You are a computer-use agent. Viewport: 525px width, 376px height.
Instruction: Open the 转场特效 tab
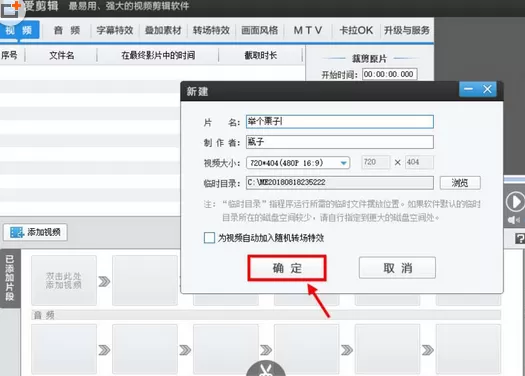(211, 30)
